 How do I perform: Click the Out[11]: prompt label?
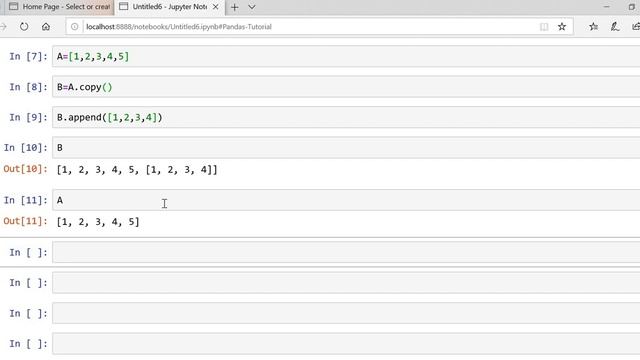(25, 221)
